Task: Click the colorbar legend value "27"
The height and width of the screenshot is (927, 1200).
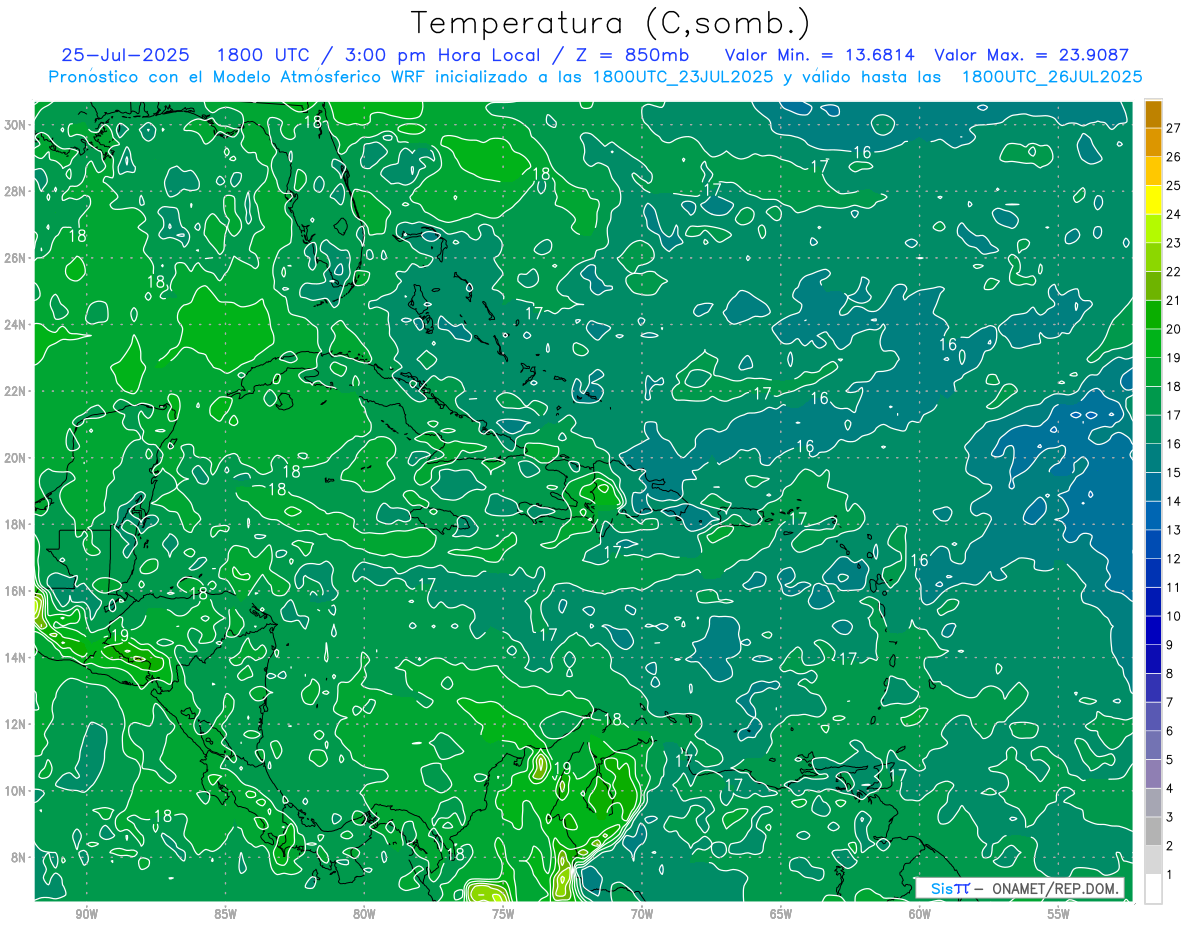Action: pyautogui.click(x=1173, y=128)
